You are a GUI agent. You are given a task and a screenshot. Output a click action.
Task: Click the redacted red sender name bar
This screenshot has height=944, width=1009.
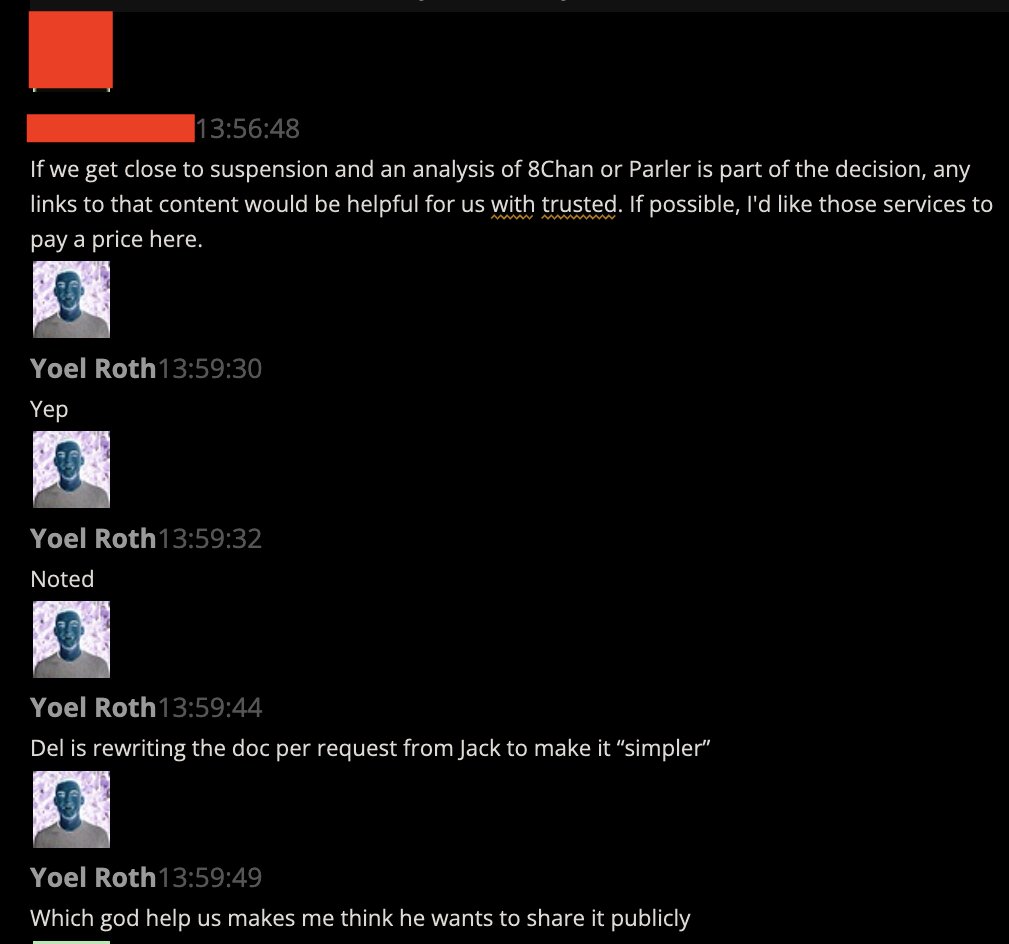click(x=111, y=128)
